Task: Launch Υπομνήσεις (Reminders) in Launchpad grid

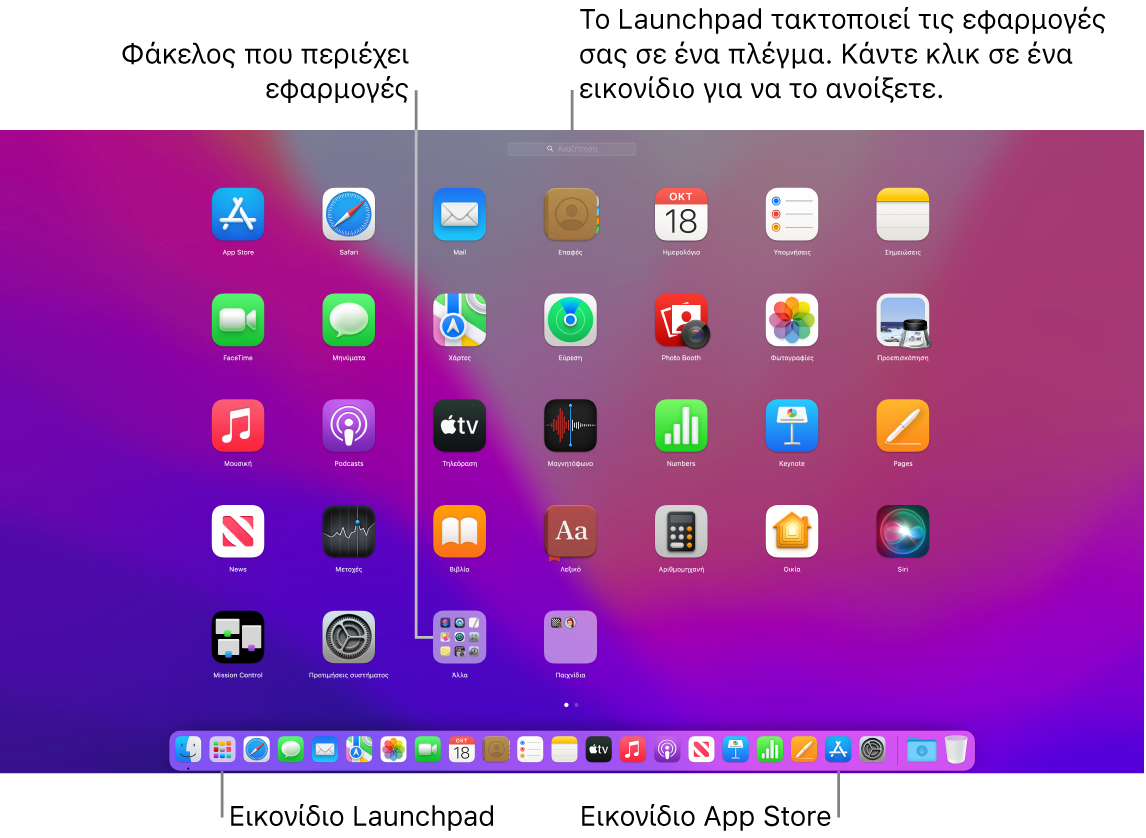Action: [792, 214]
